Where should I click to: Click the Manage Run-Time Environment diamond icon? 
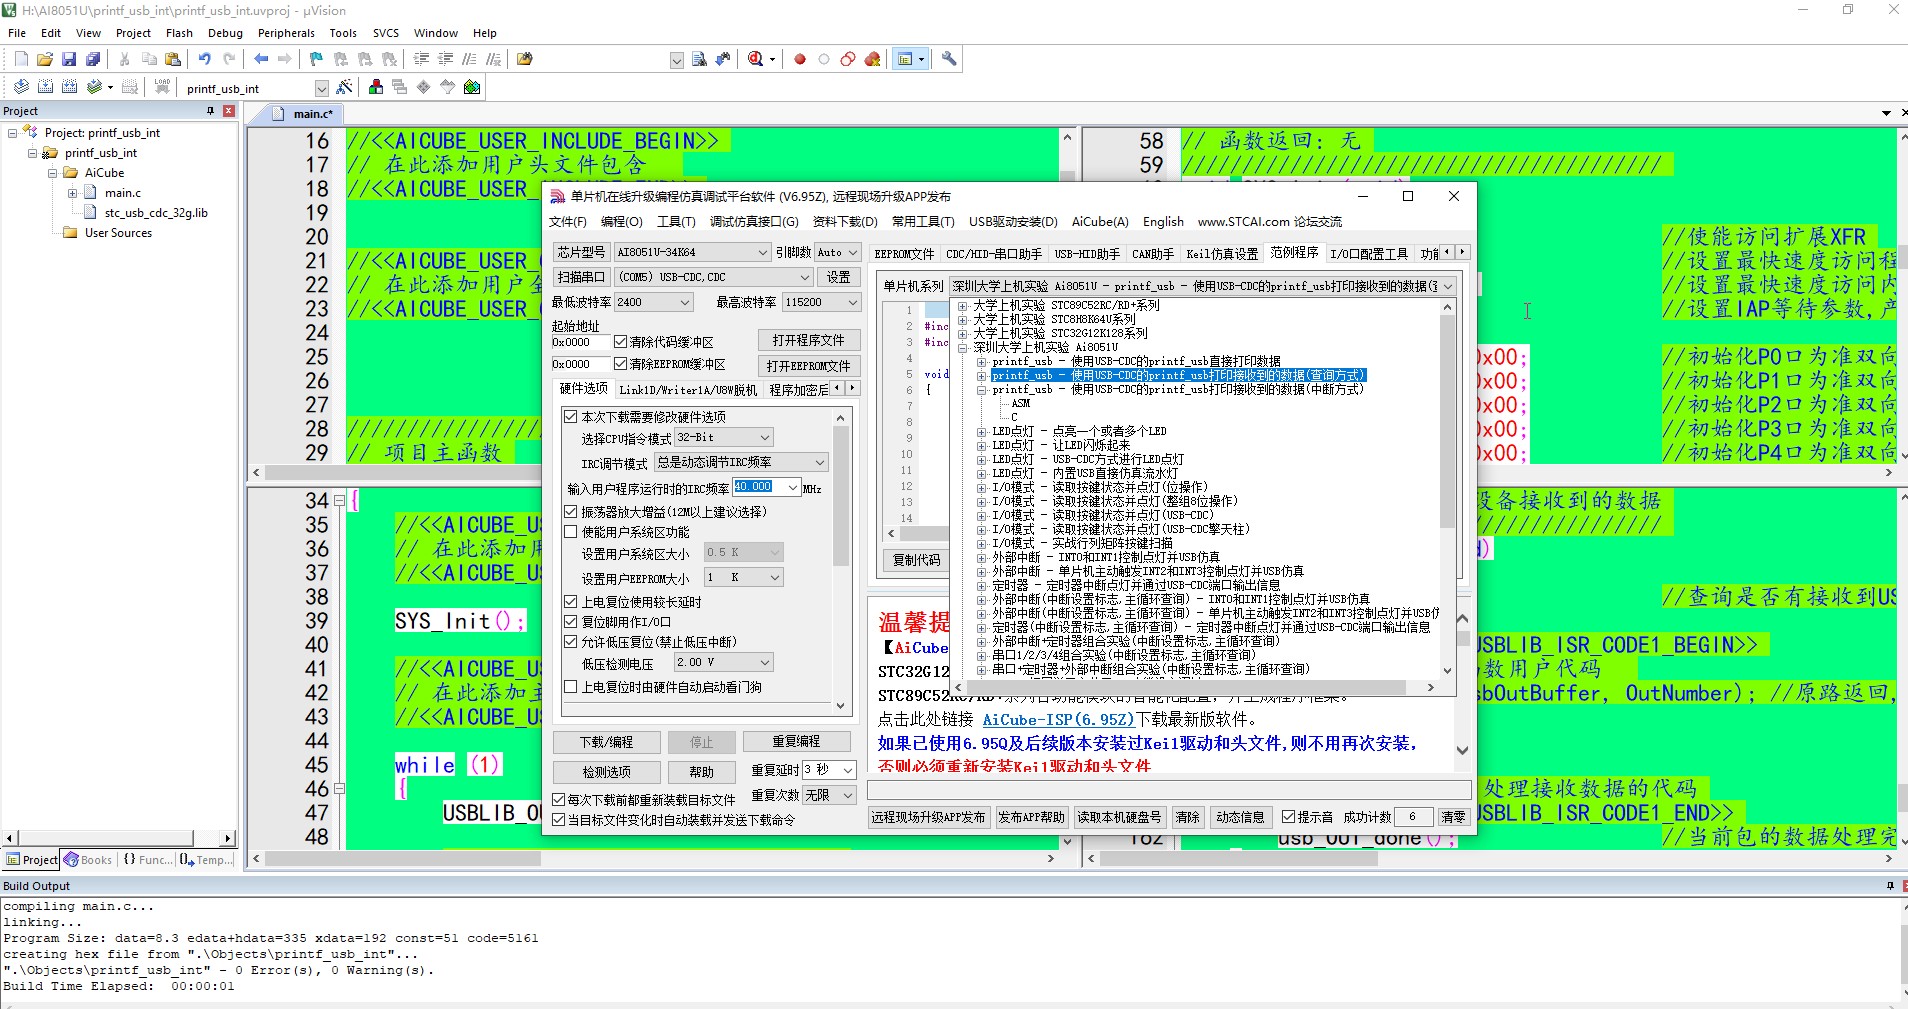(x=423, y=87)
